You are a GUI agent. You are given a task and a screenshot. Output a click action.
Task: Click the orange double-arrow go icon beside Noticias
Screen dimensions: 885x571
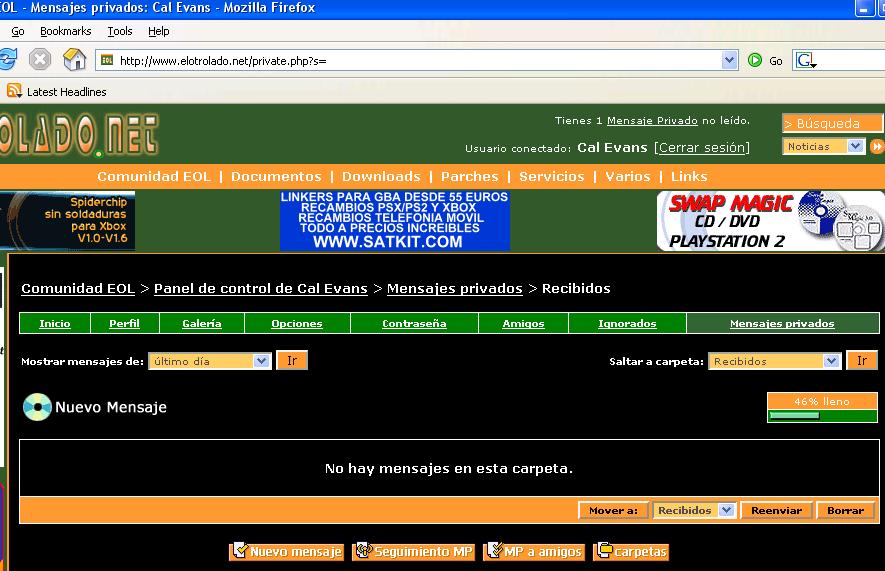877,147
